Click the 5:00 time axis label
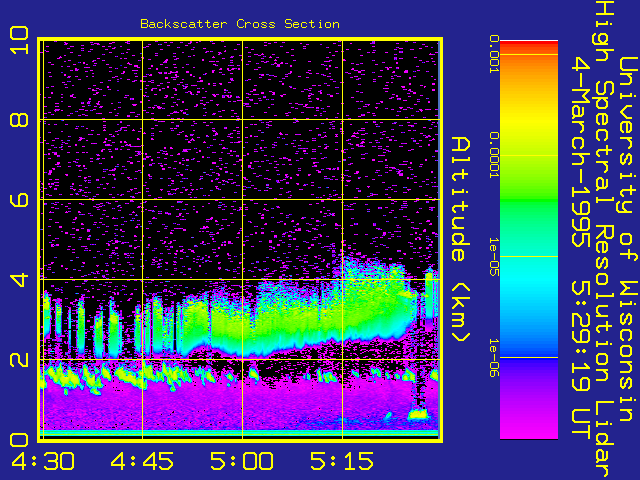Image resolution: width=640 pixels, height=480 pixels. 242,461
